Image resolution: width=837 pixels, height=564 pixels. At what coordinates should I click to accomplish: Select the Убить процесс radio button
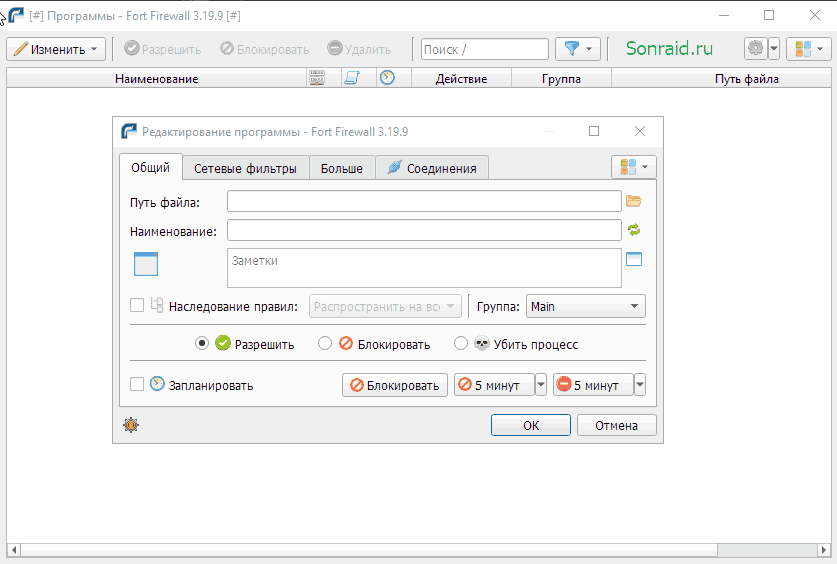click(461, 343)
